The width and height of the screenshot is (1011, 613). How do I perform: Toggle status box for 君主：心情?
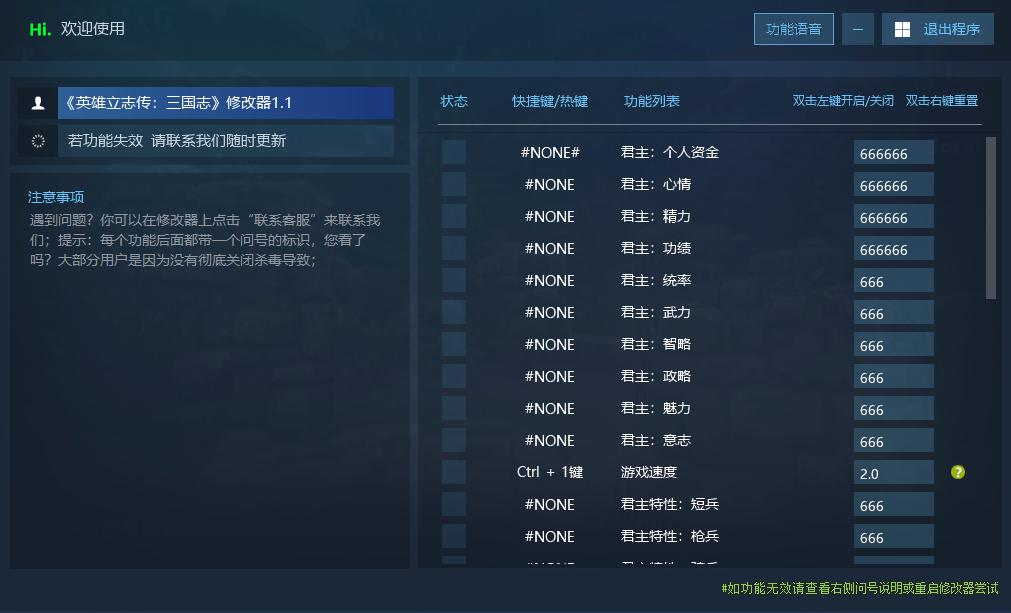coord(454,184)
